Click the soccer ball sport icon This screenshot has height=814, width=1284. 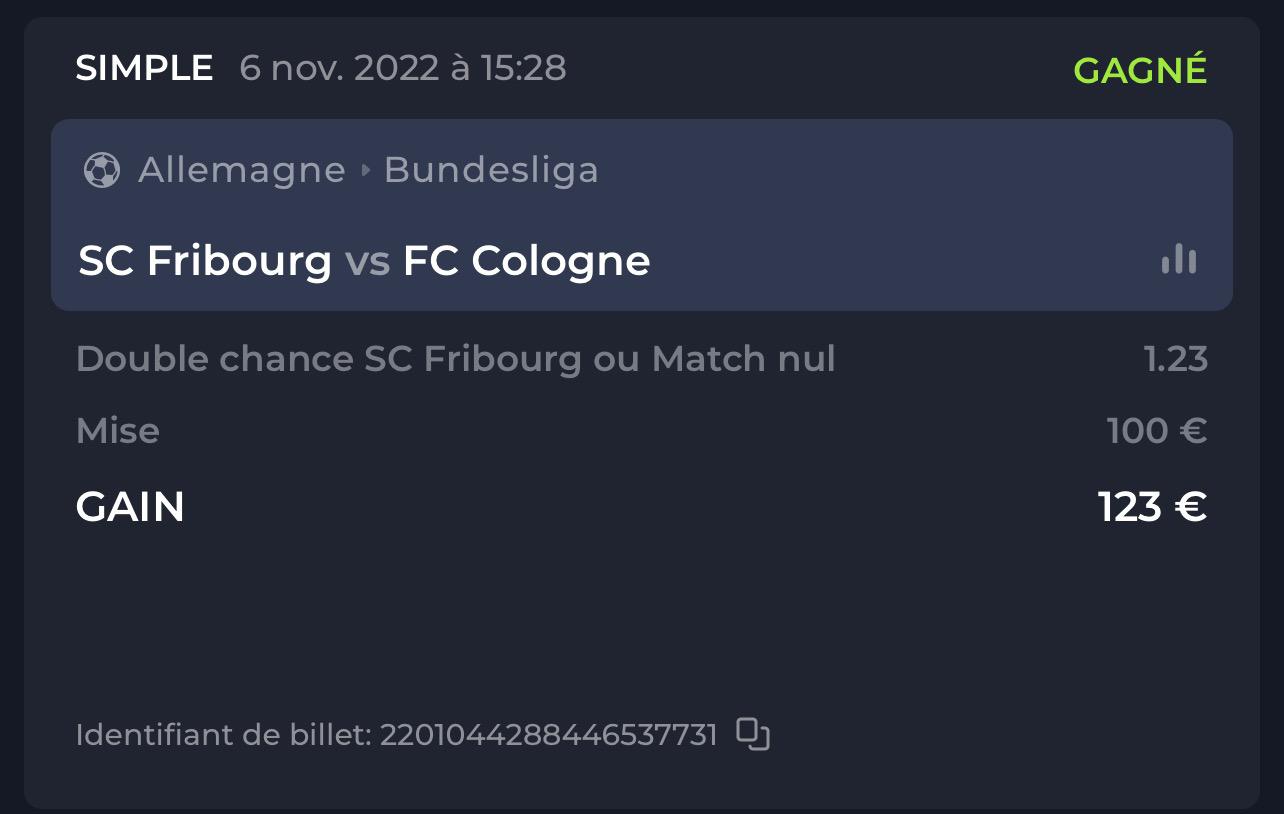[x=102, y=170]
